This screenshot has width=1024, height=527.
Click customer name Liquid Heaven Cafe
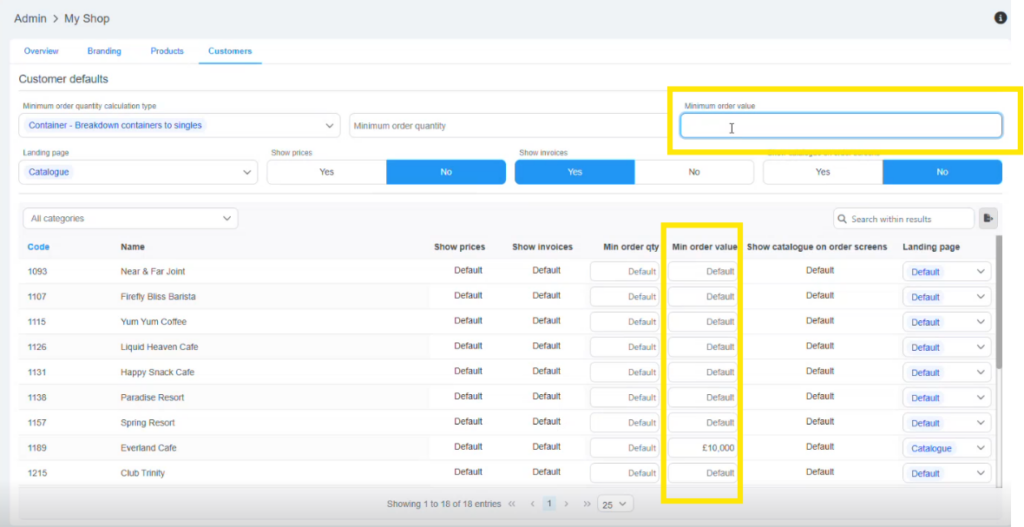click(x=159, y=347)
